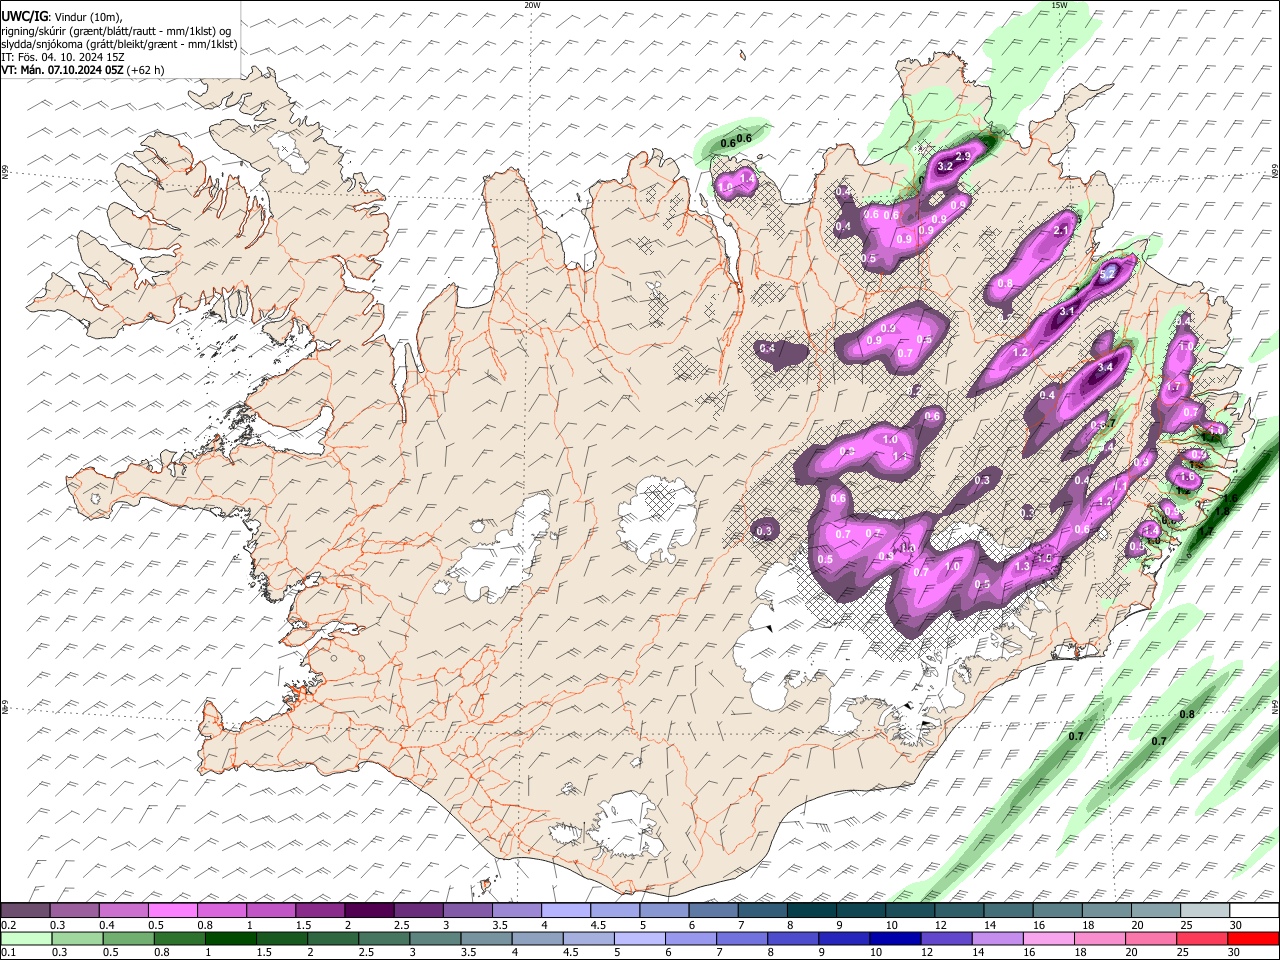Click the 'Vindur (10m)' heading text
The width and height of the screenshot is (1280, 960).
(x=87, y=16)
